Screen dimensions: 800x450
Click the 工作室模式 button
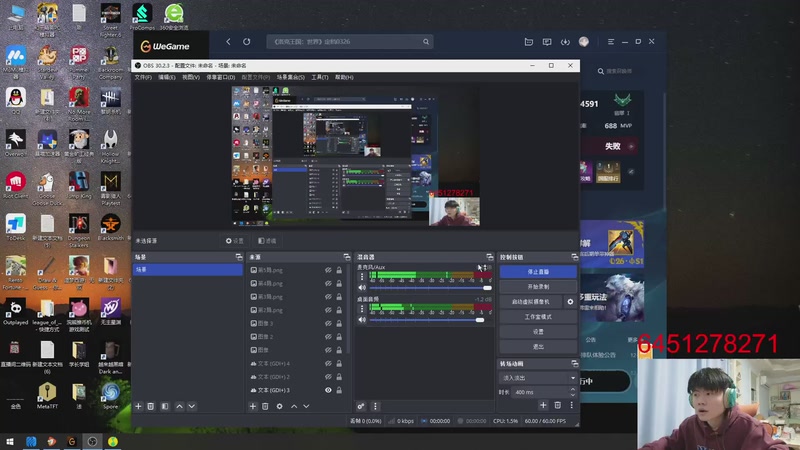[538, 317]
